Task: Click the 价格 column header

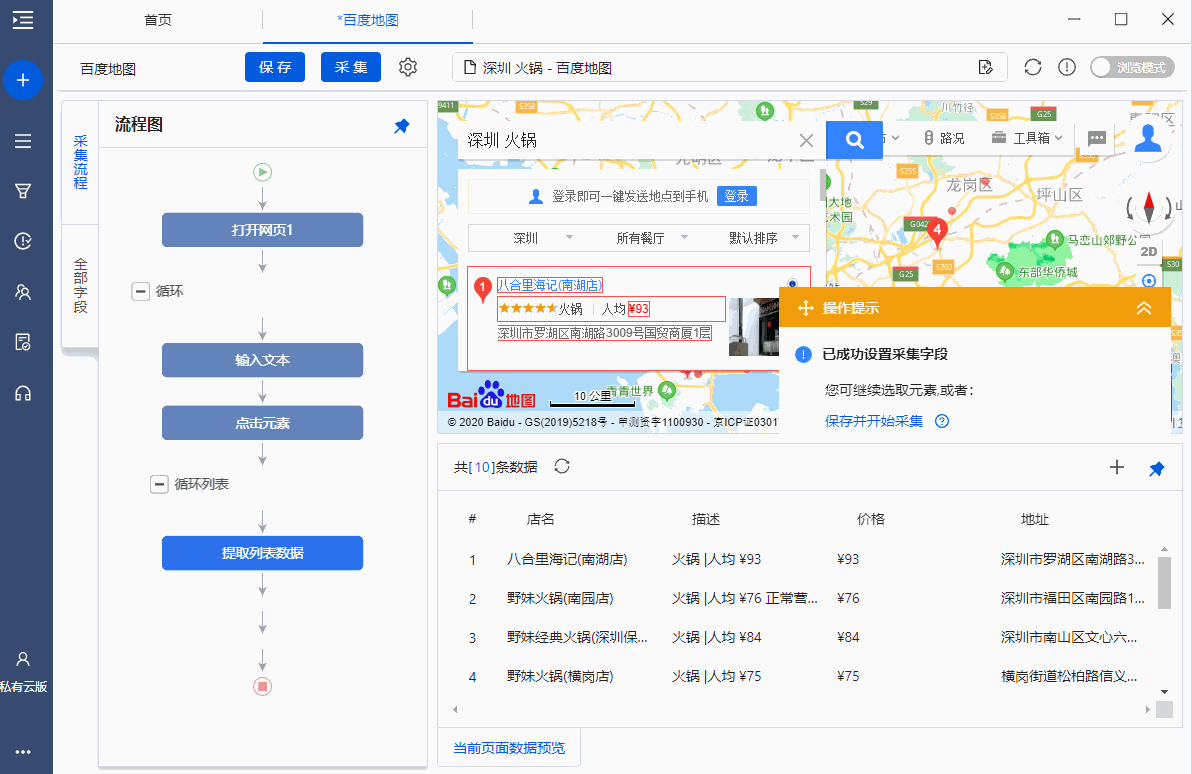Action: point(870,519)
